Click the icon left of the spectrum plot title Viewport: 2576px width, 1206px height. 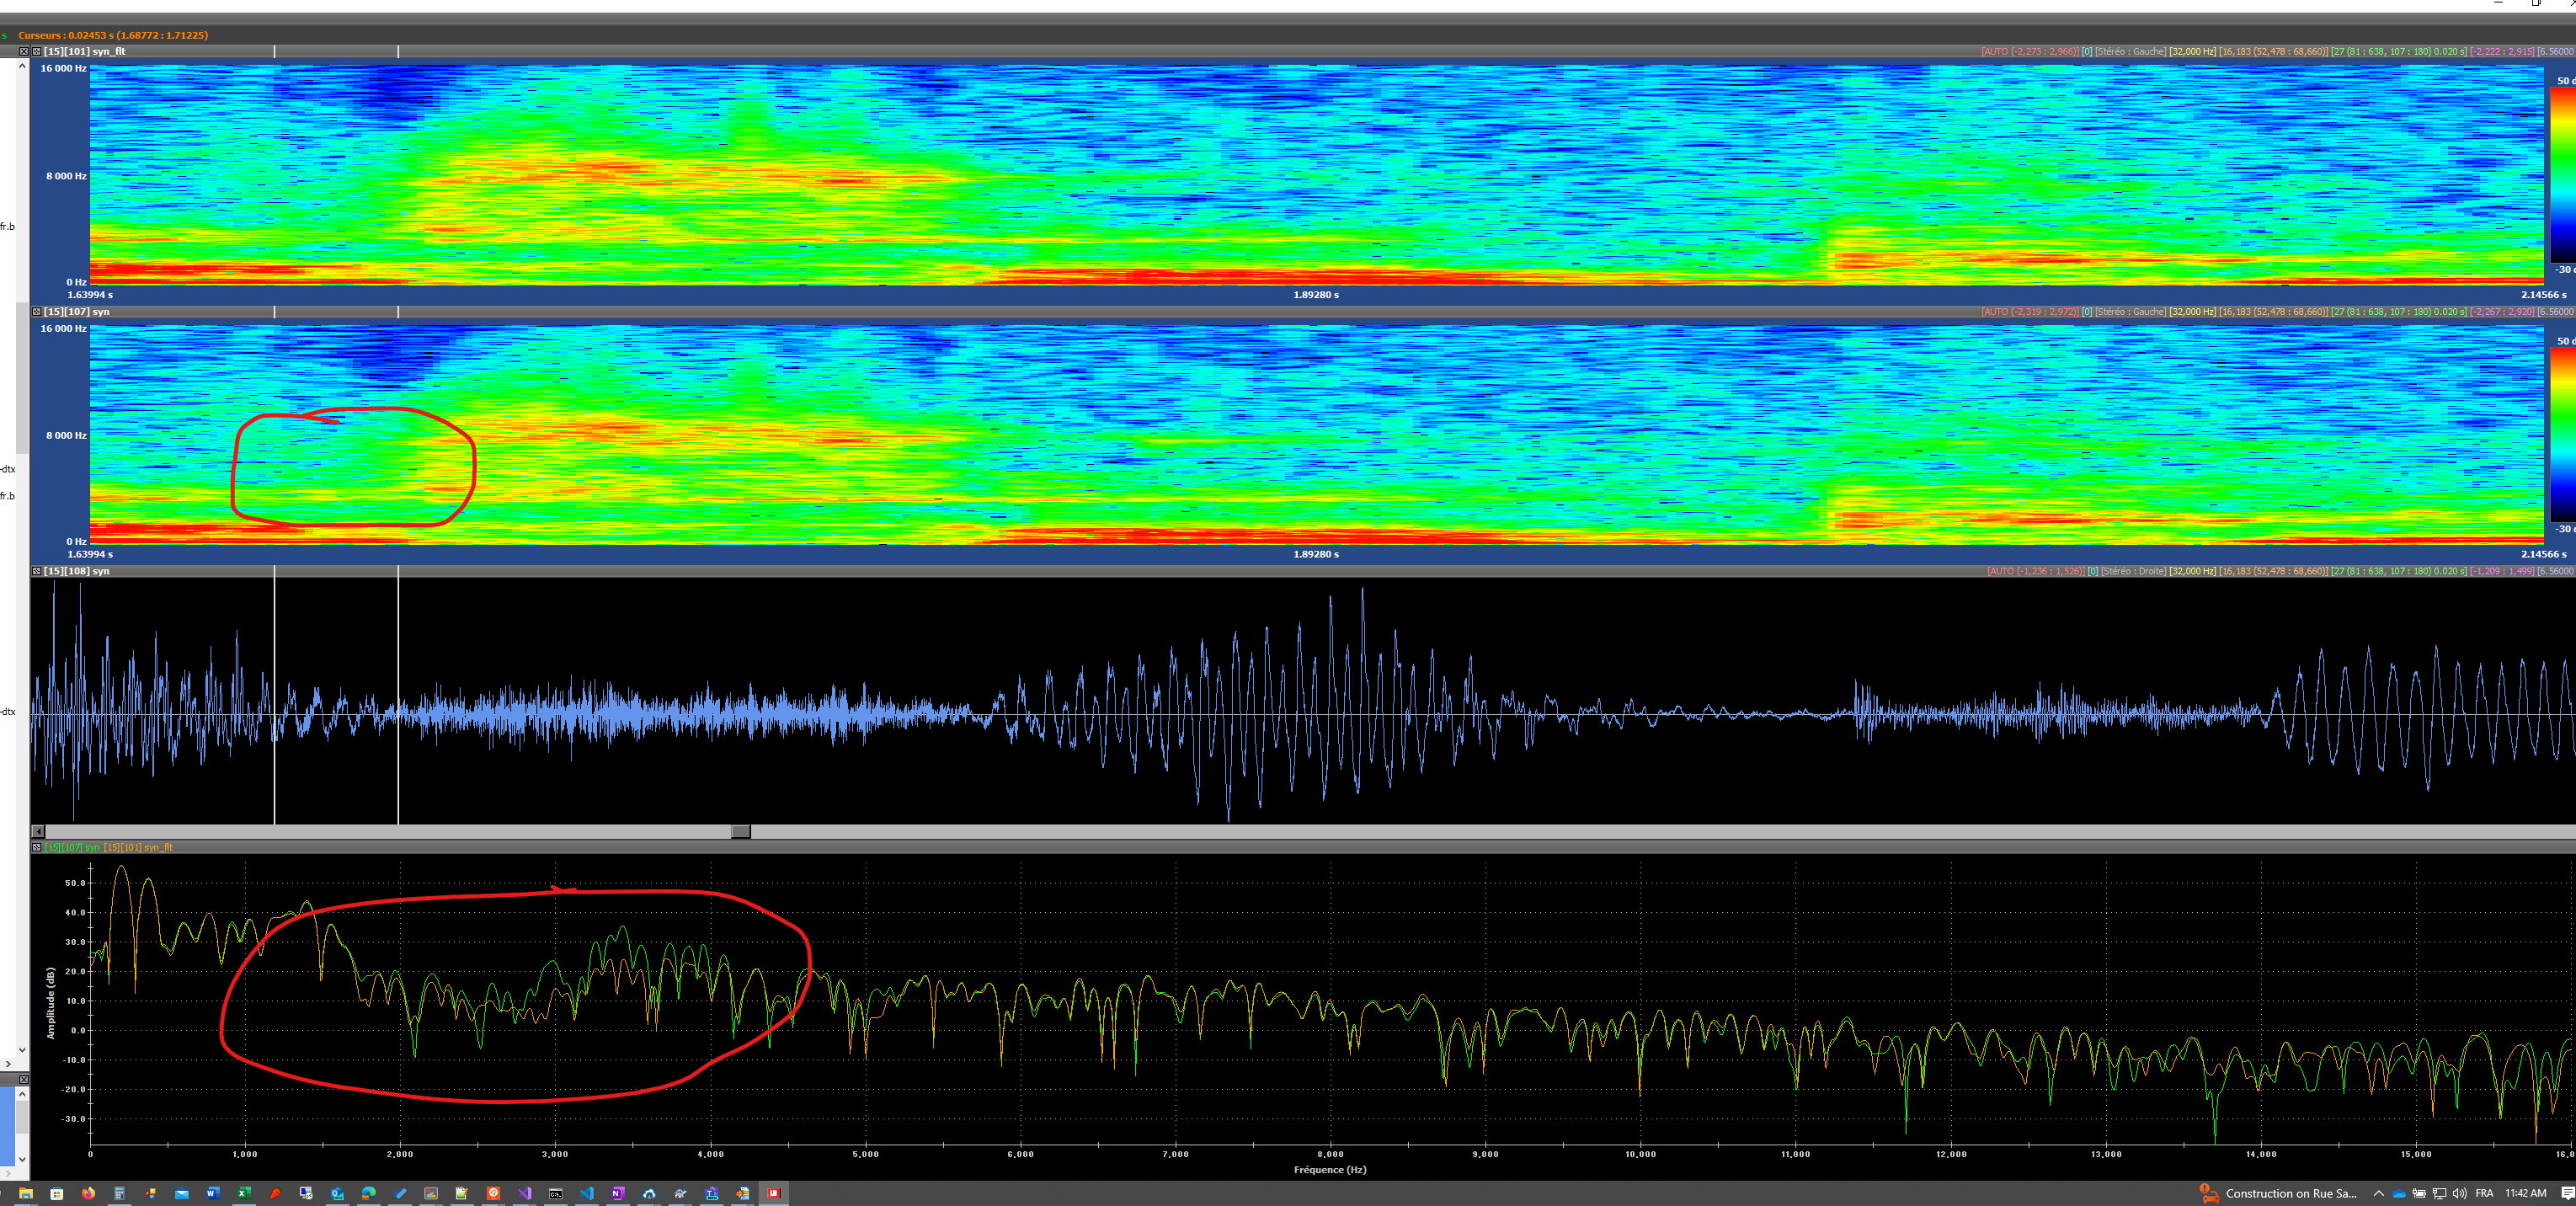pyautogui.click(x=37, y=847)
